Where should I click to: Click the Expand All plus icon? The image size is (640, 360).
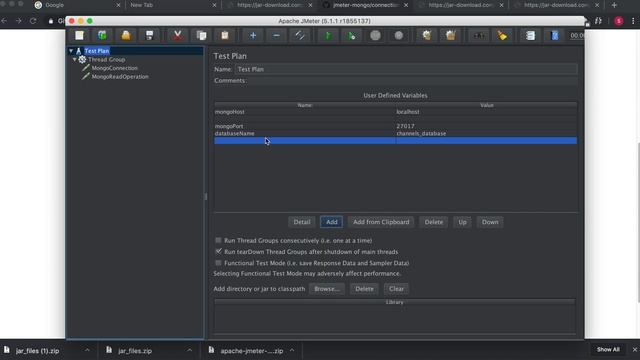[x=253, y=36]
